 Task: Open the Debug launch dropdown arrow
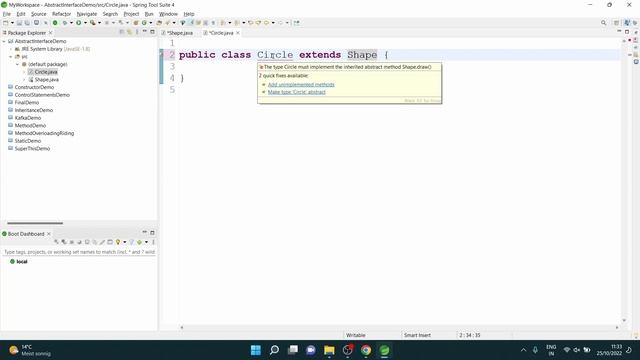coord(71,23)
